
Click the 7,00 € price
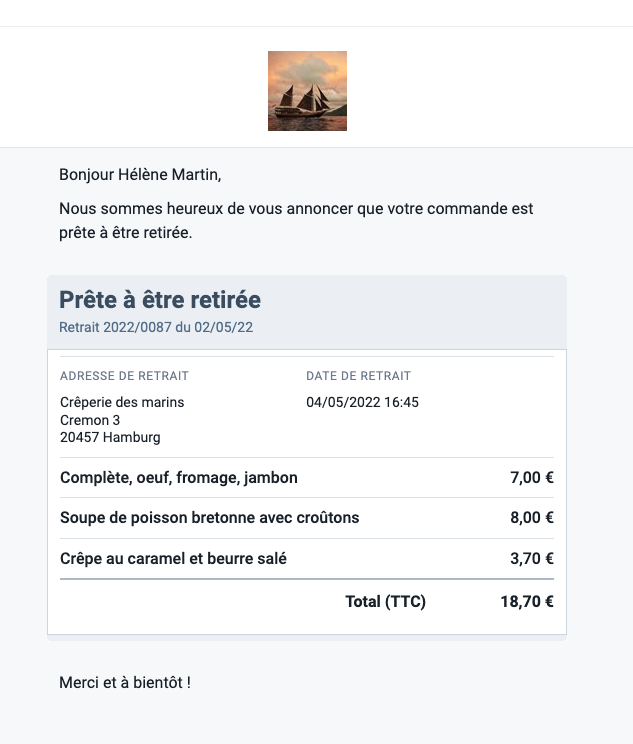pos(532,478)
